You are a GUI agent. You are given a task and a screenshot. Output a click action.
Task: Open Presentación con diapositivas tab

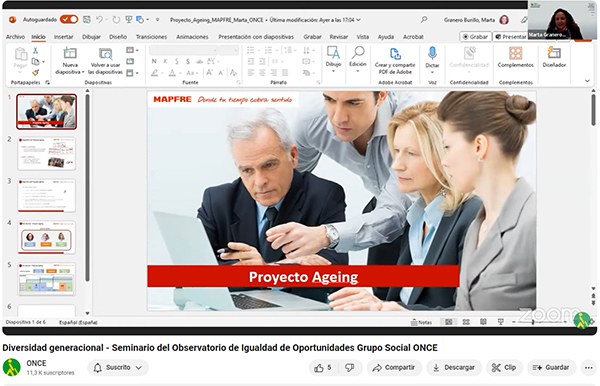[x=256, y=37]
